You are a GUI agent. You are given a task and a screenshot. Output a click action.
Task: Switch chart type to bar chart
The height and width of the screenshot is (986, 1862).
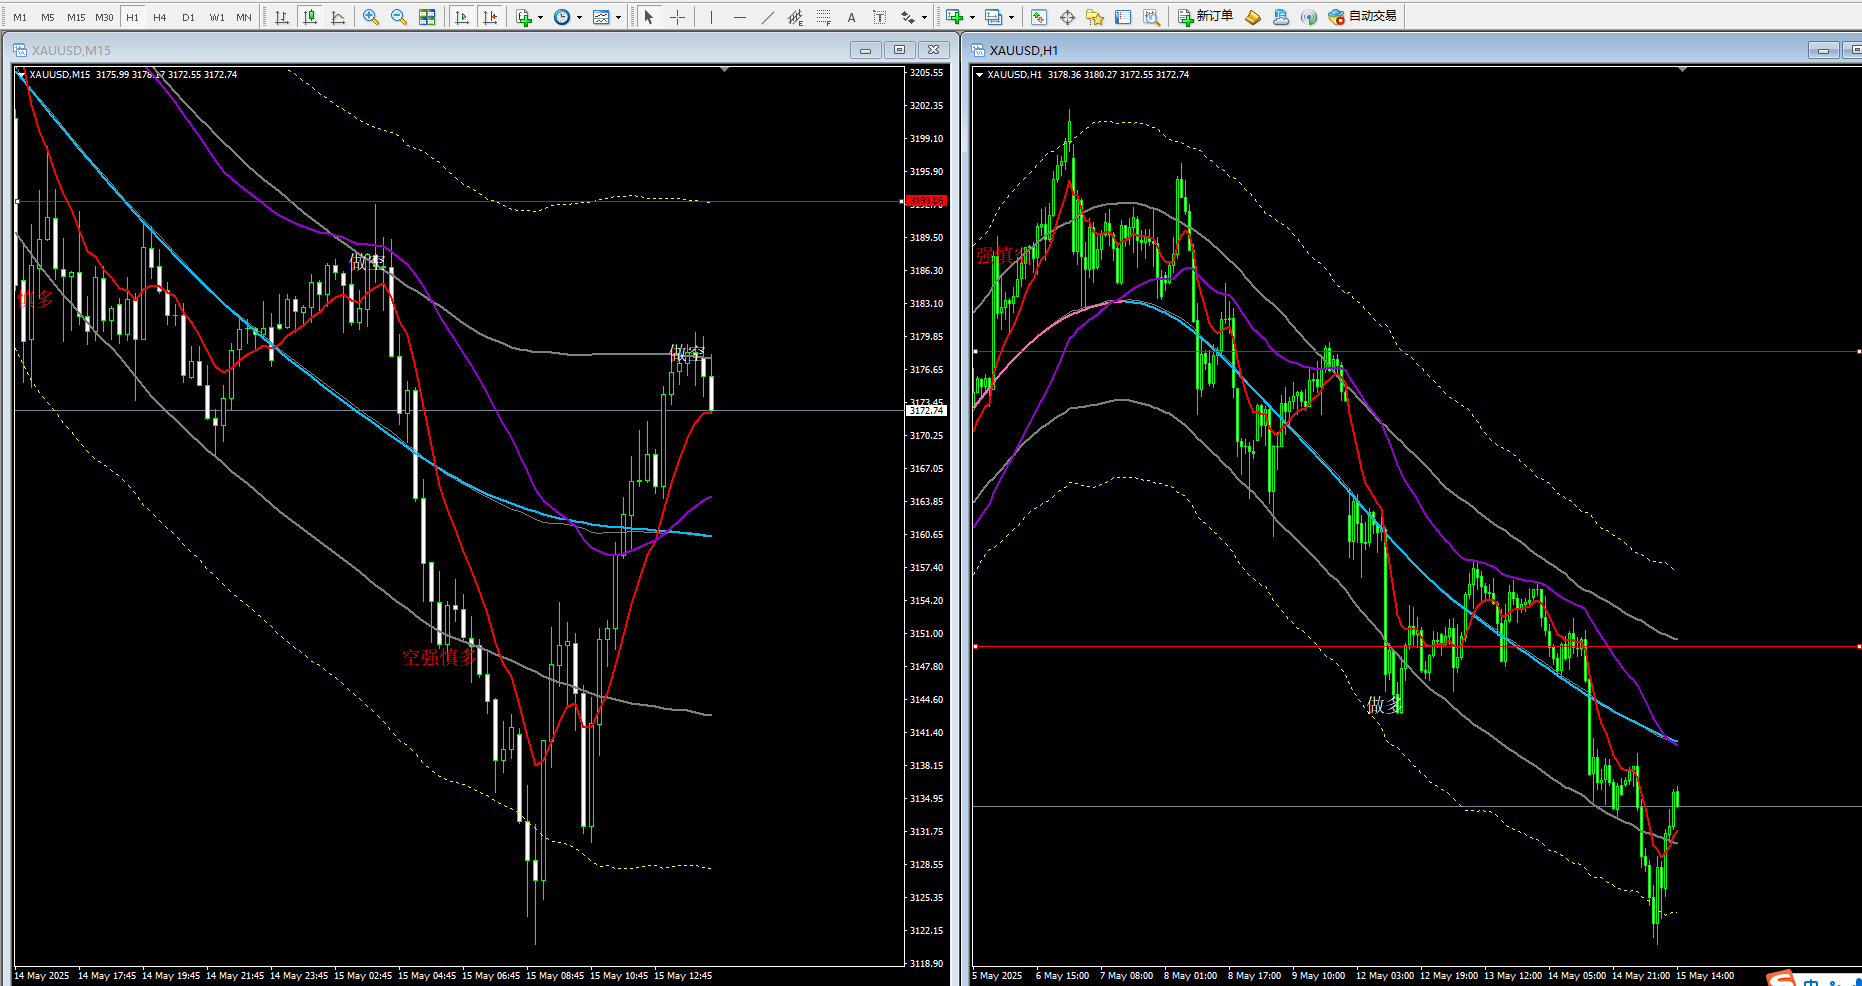tap(282, 17)
